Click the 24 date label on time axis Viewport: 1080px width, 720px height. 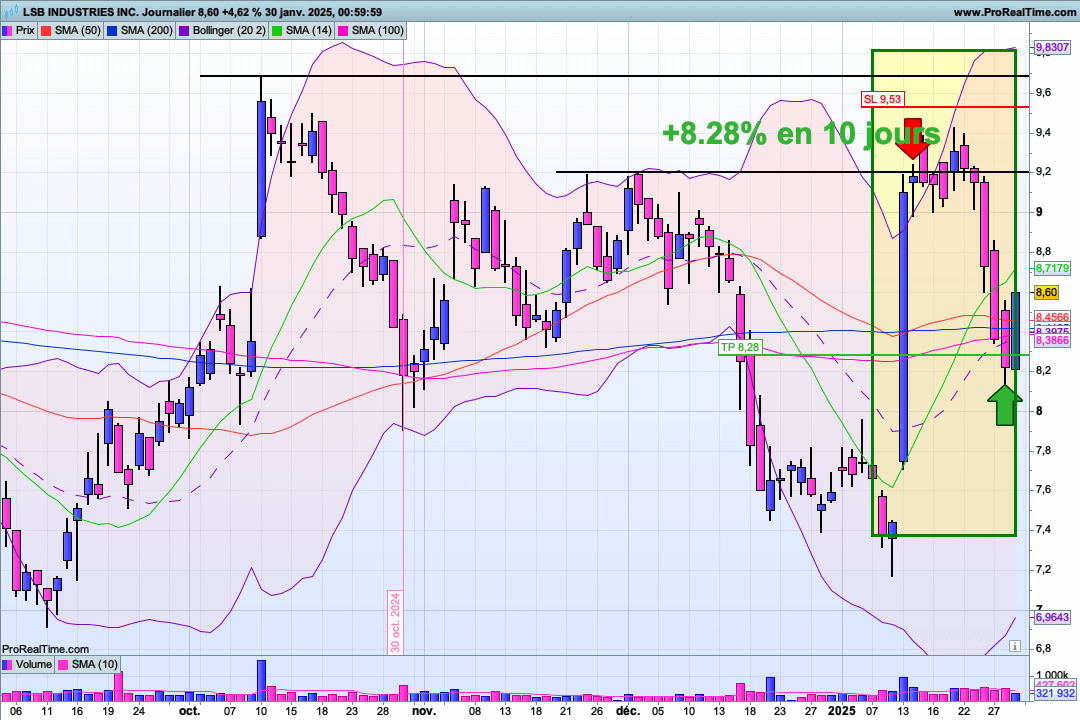(x=138, y=711)
